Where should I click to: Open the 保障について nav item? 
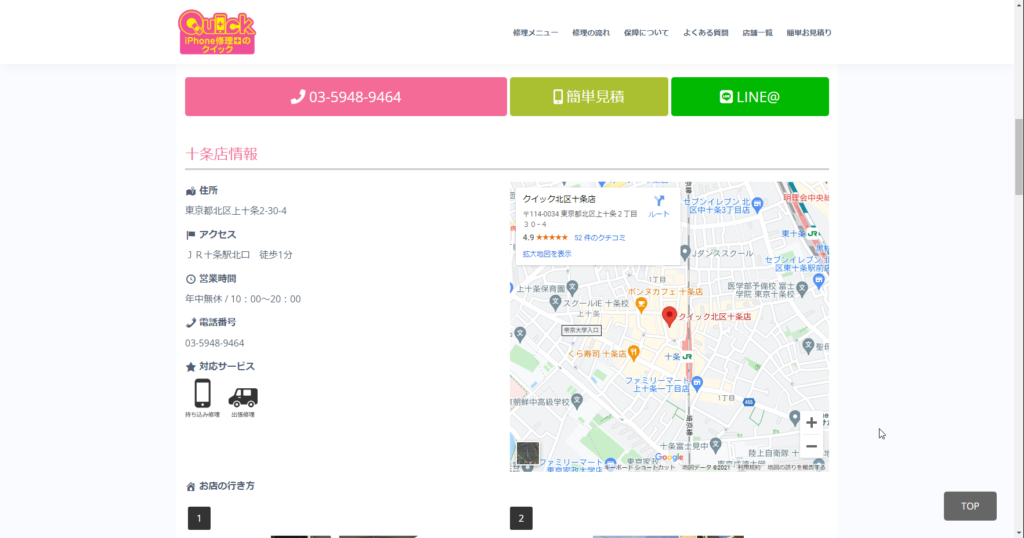[x=646, y=33]
